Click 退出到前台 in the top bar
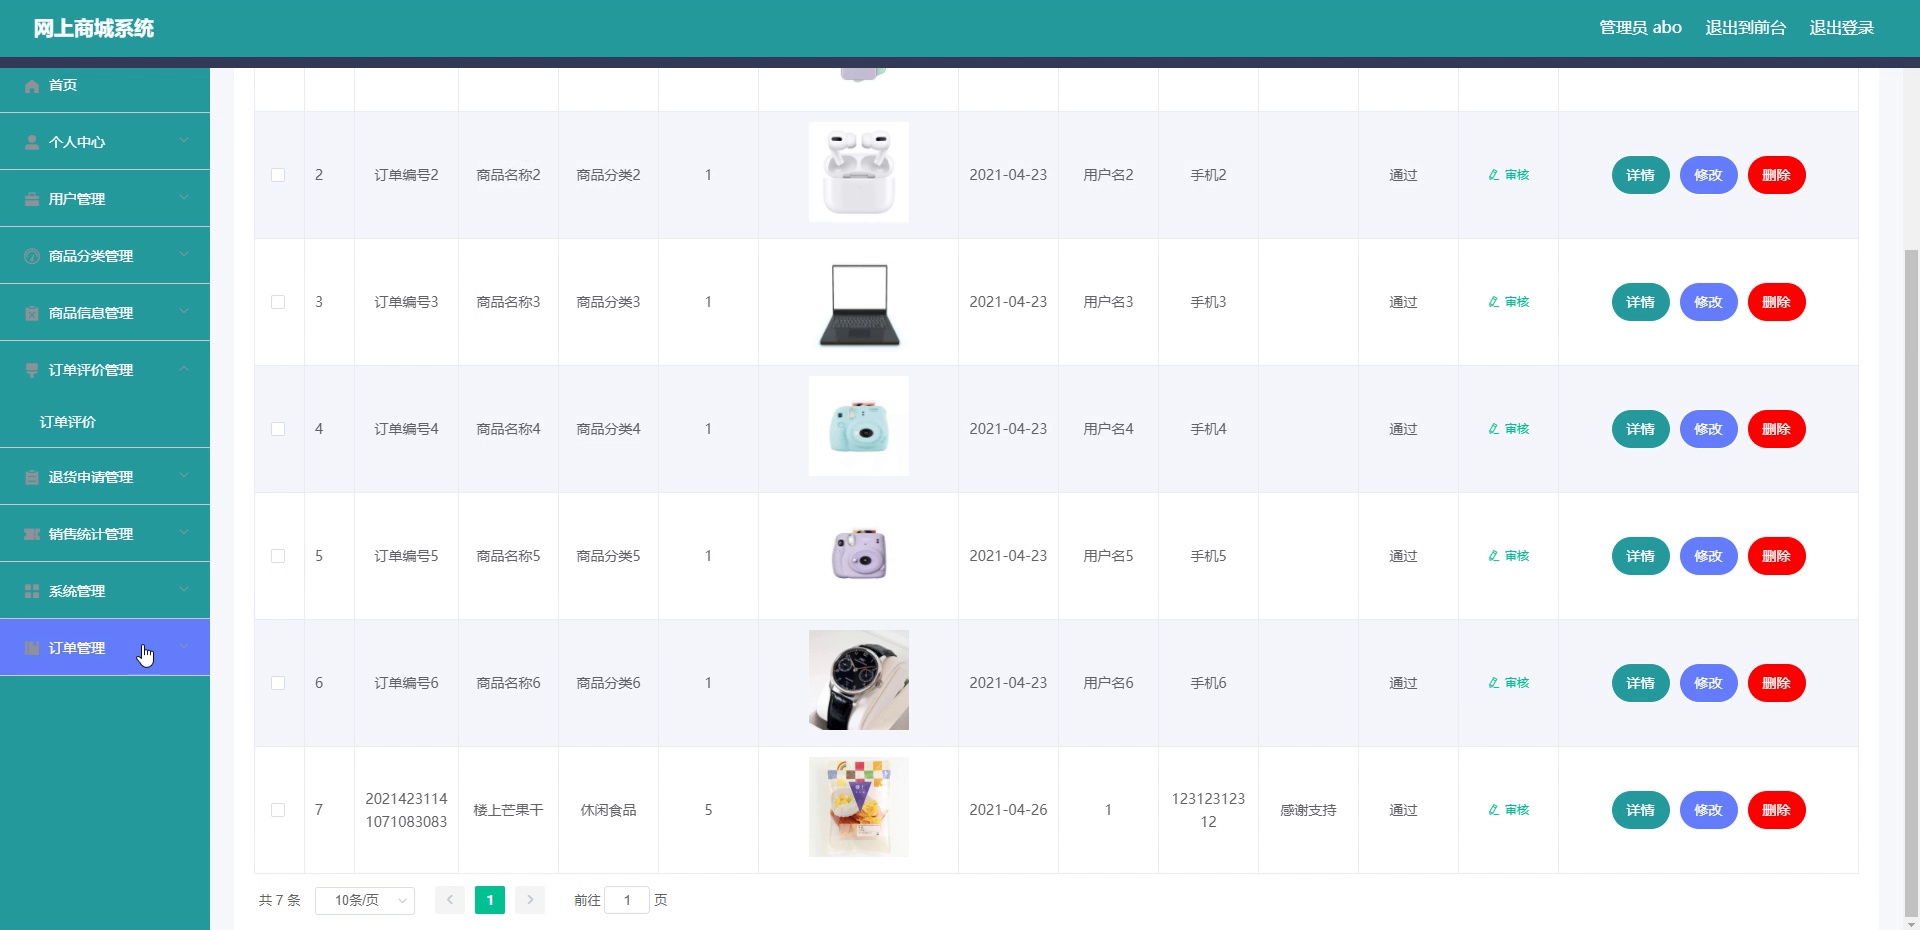Screen dimensions: 1920x930 point(1745,27)
